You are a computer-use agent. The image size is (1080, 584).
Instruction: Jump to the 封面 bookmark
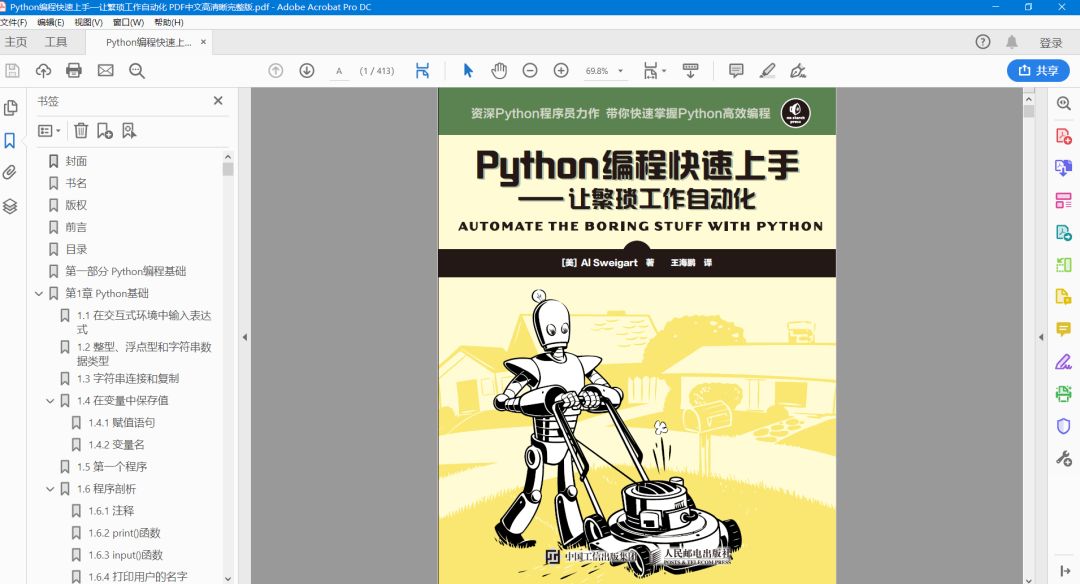[x=76, y=161]
